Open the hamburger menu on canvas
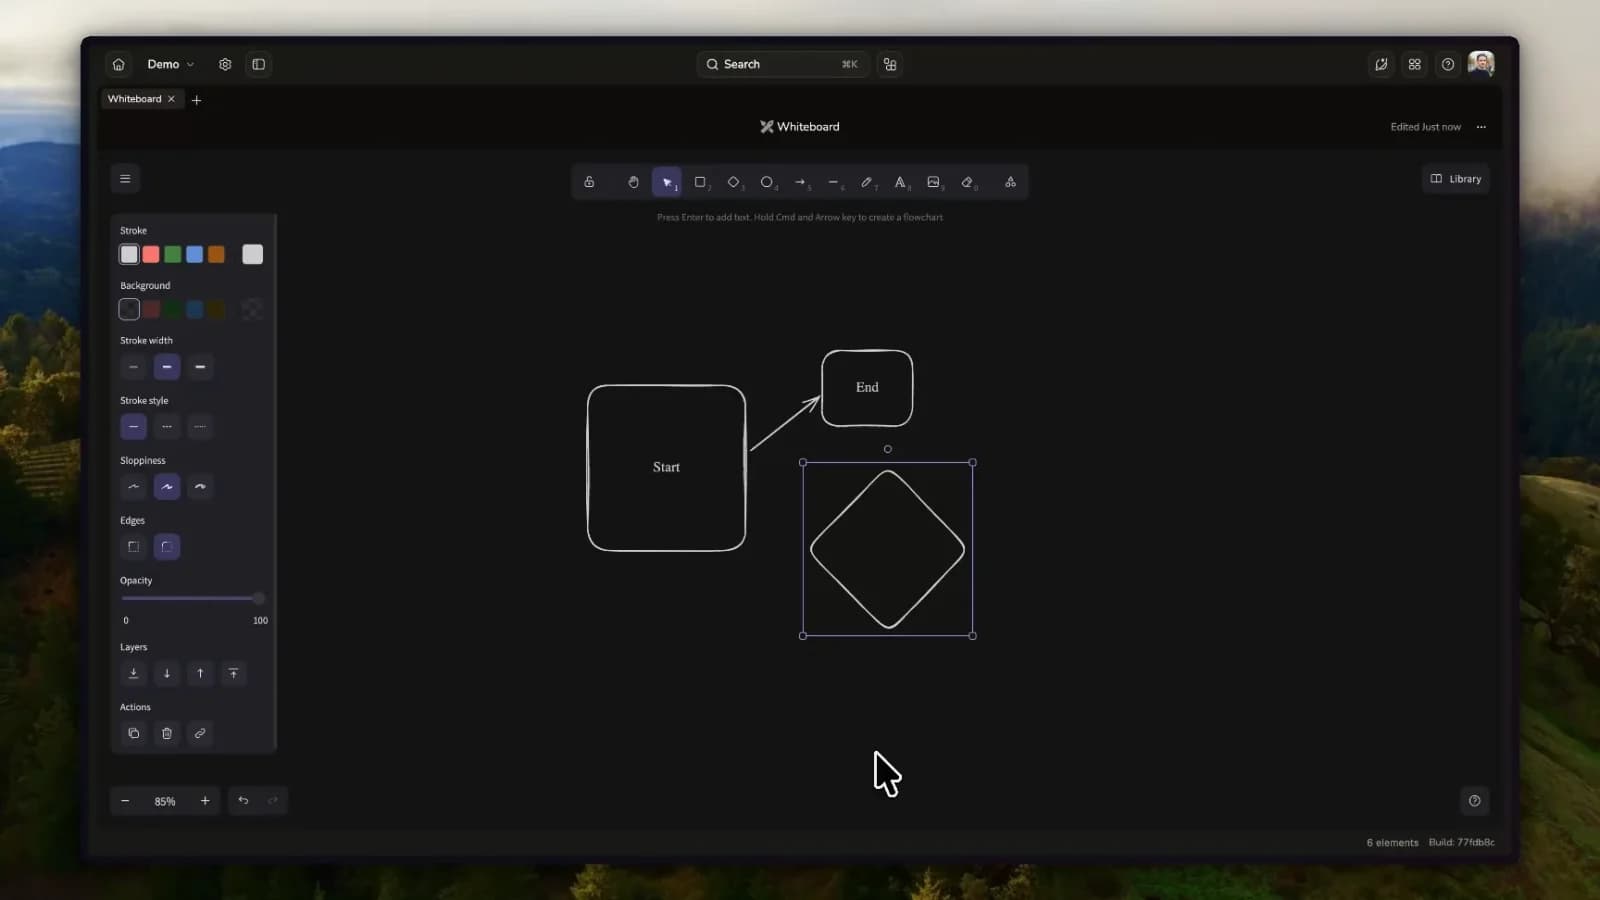Image resolution: width=1600 pixels, height=900 pixels. pos(125,179)
